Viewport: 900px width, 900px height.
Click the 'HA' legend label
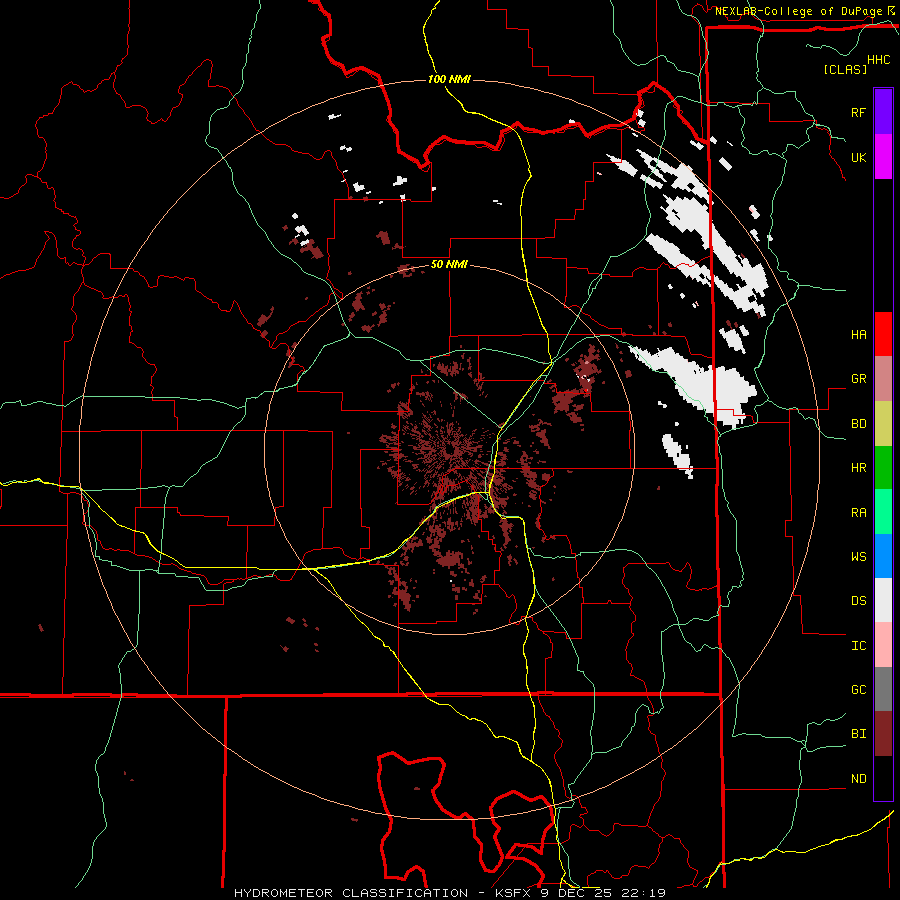click(x=858, y=335)
